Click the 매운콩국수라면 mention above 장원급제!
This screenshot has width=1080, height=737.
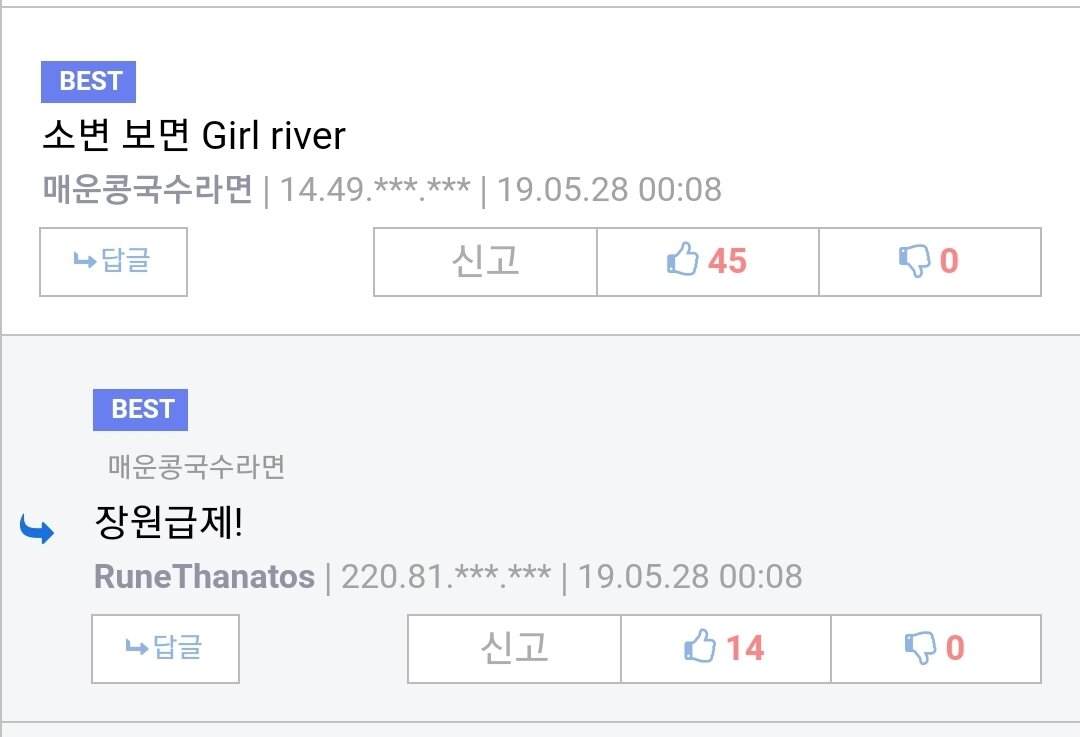click(197, 467)
